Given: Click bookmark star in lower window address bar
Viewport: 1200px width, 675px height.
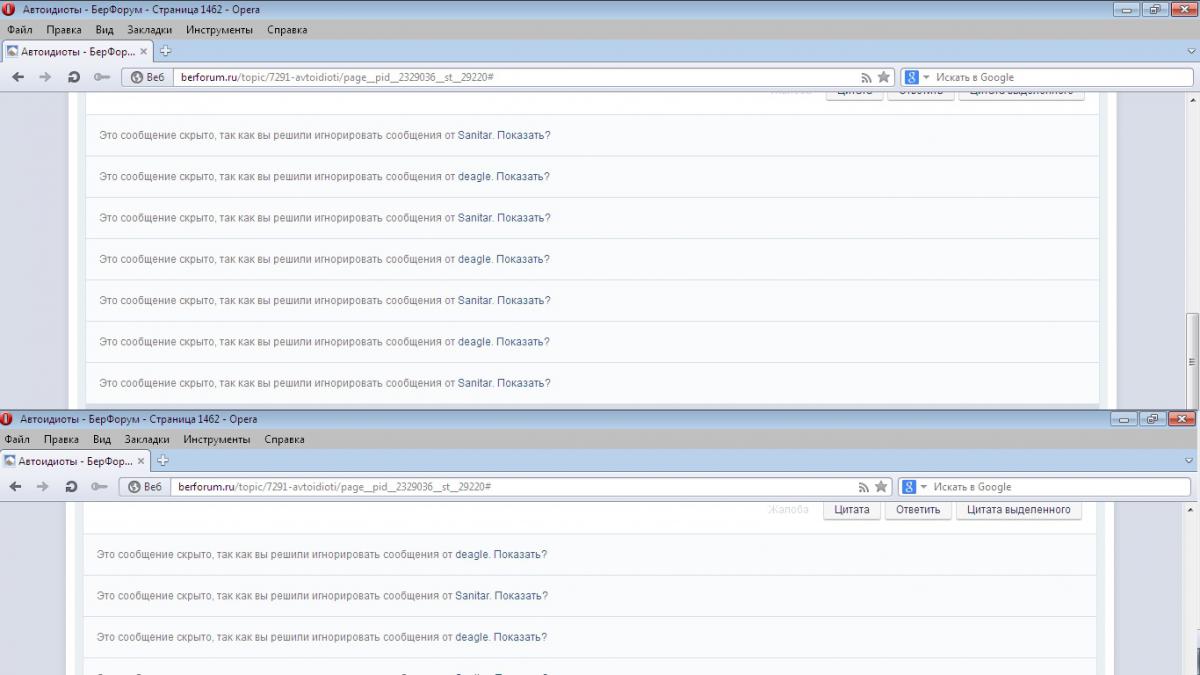Looking at the screenshot, I should click(881, 487).
